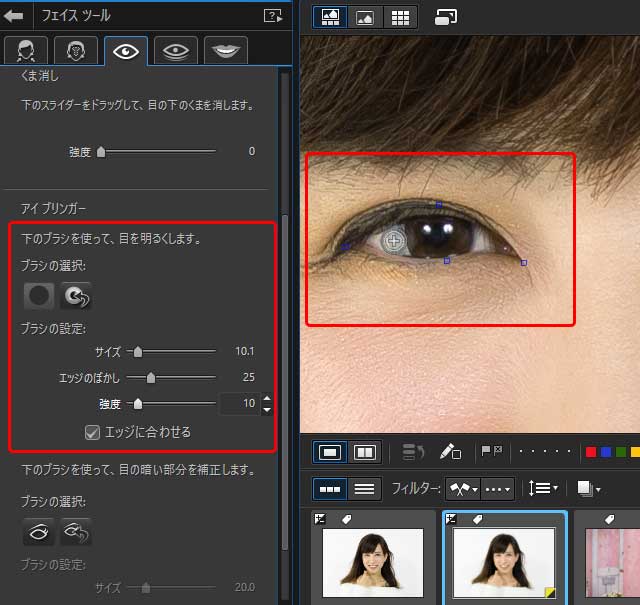
Task: Enable the side-by-side compare view
Action: 365,452
